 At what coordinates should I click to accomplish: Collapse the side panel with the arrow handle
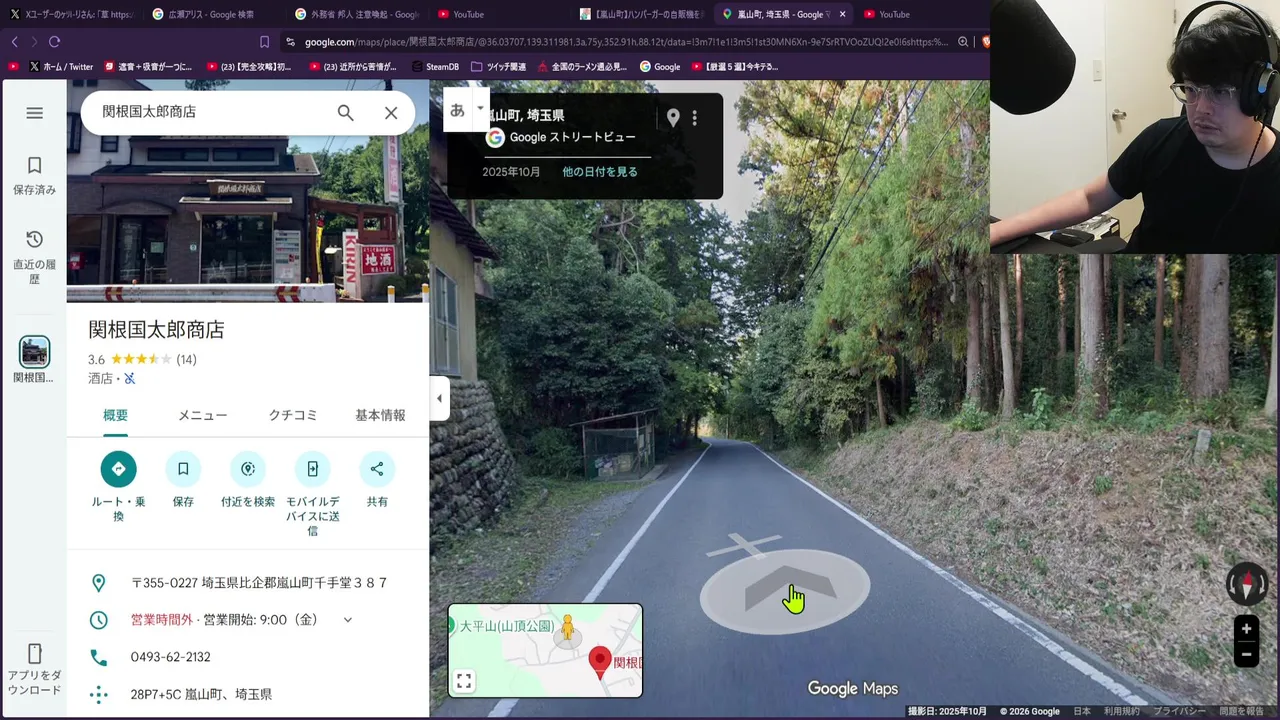coord(439,398)
